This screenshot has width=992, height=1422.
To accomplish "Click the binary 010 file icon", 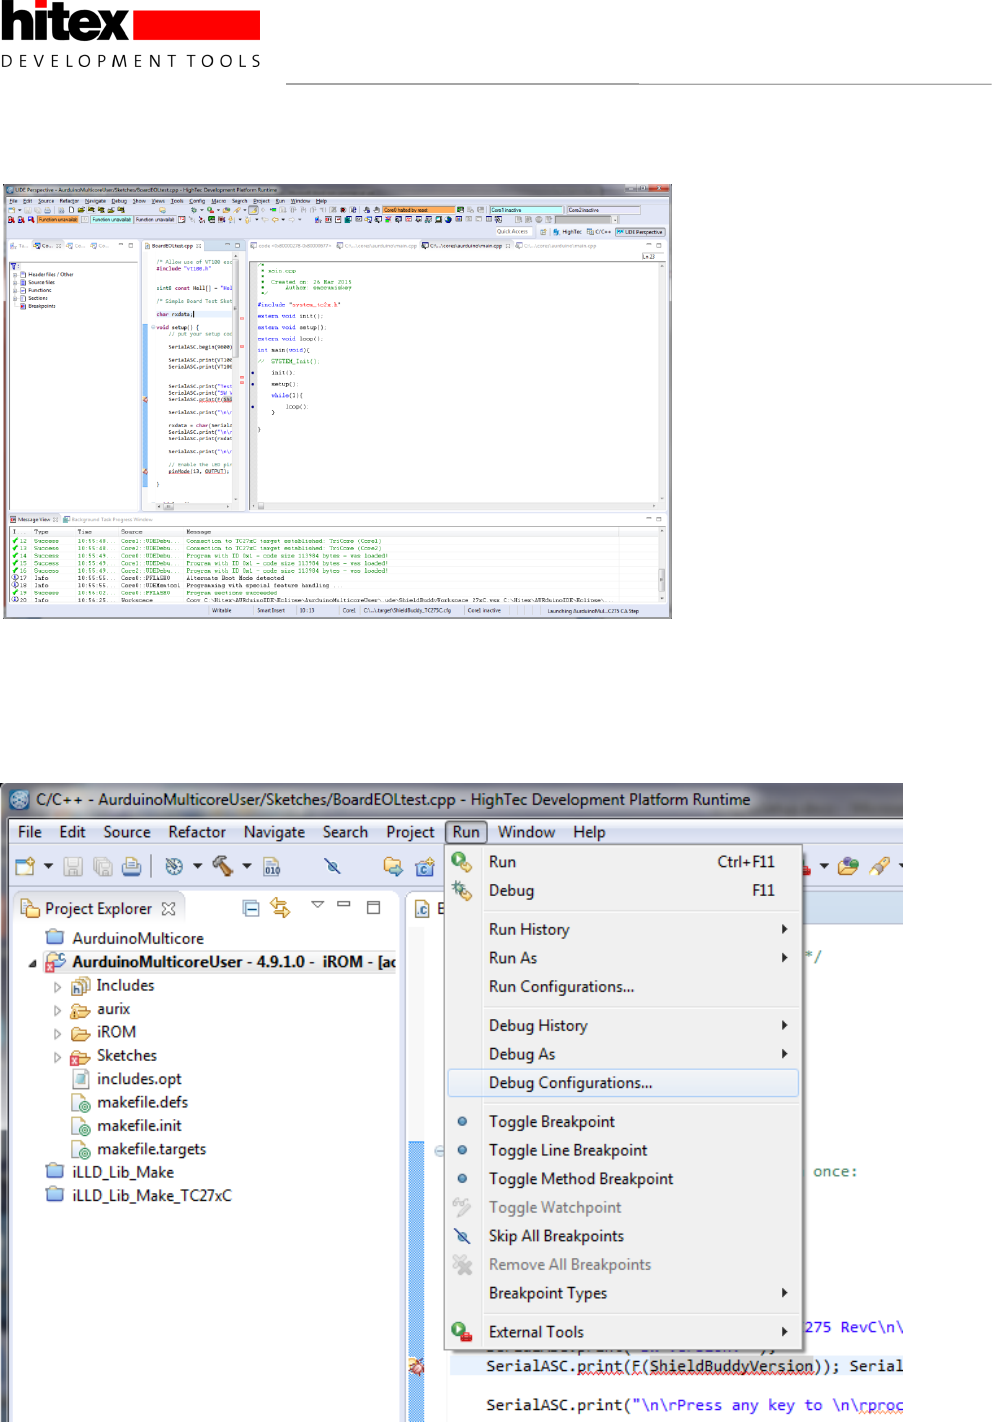I will point(272,866).
